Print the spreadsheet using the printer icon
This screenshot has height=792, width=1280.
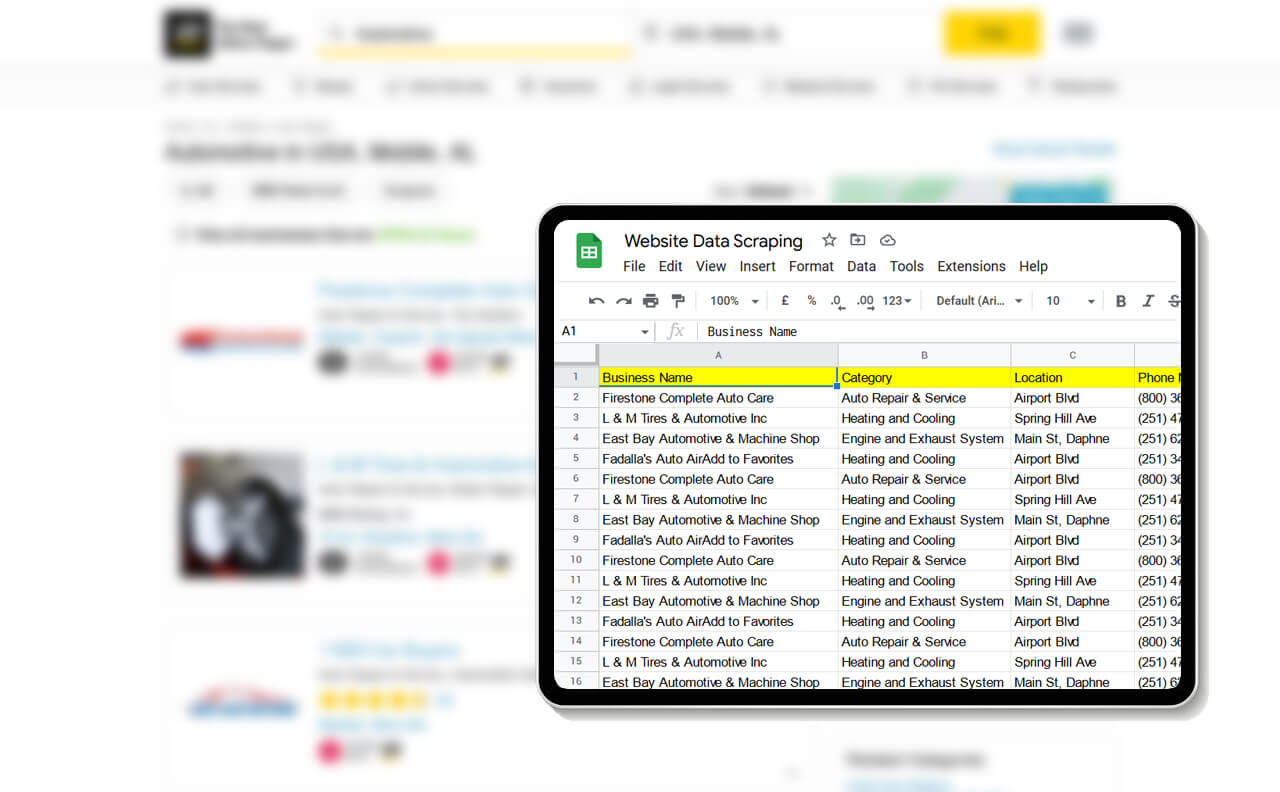click(651, 301)
